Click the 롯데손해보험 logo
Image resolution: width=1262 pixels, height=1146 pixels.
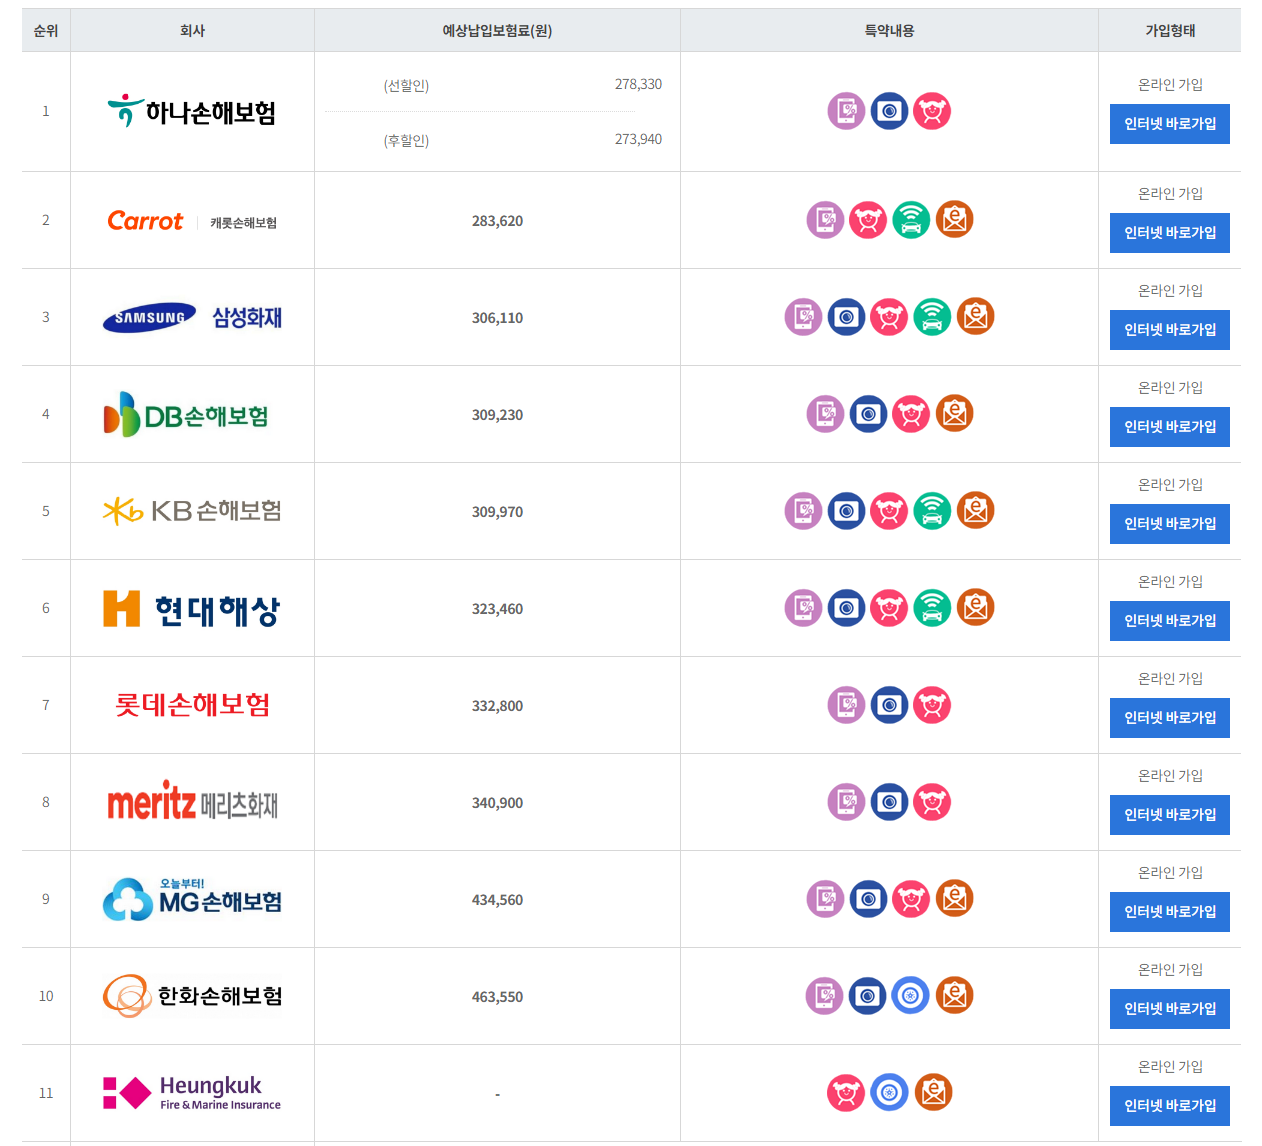click(192, 705)
